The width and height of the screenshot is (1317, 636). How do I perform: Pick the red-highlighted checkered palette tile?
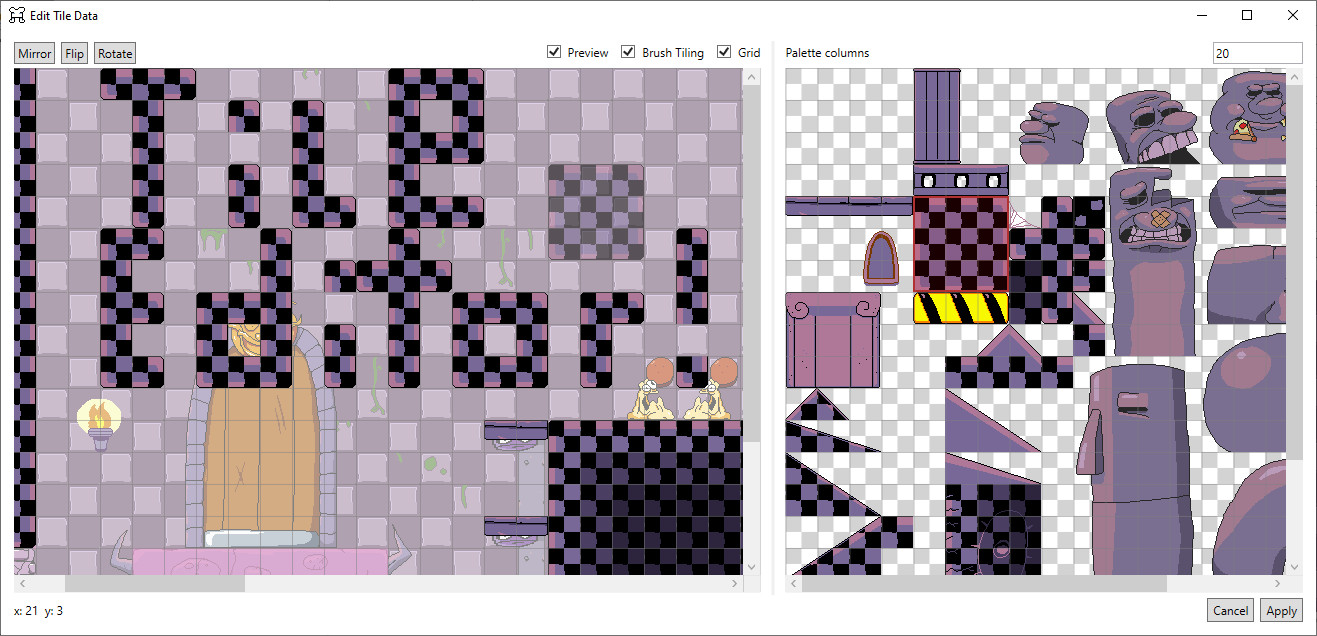point(960,243)
